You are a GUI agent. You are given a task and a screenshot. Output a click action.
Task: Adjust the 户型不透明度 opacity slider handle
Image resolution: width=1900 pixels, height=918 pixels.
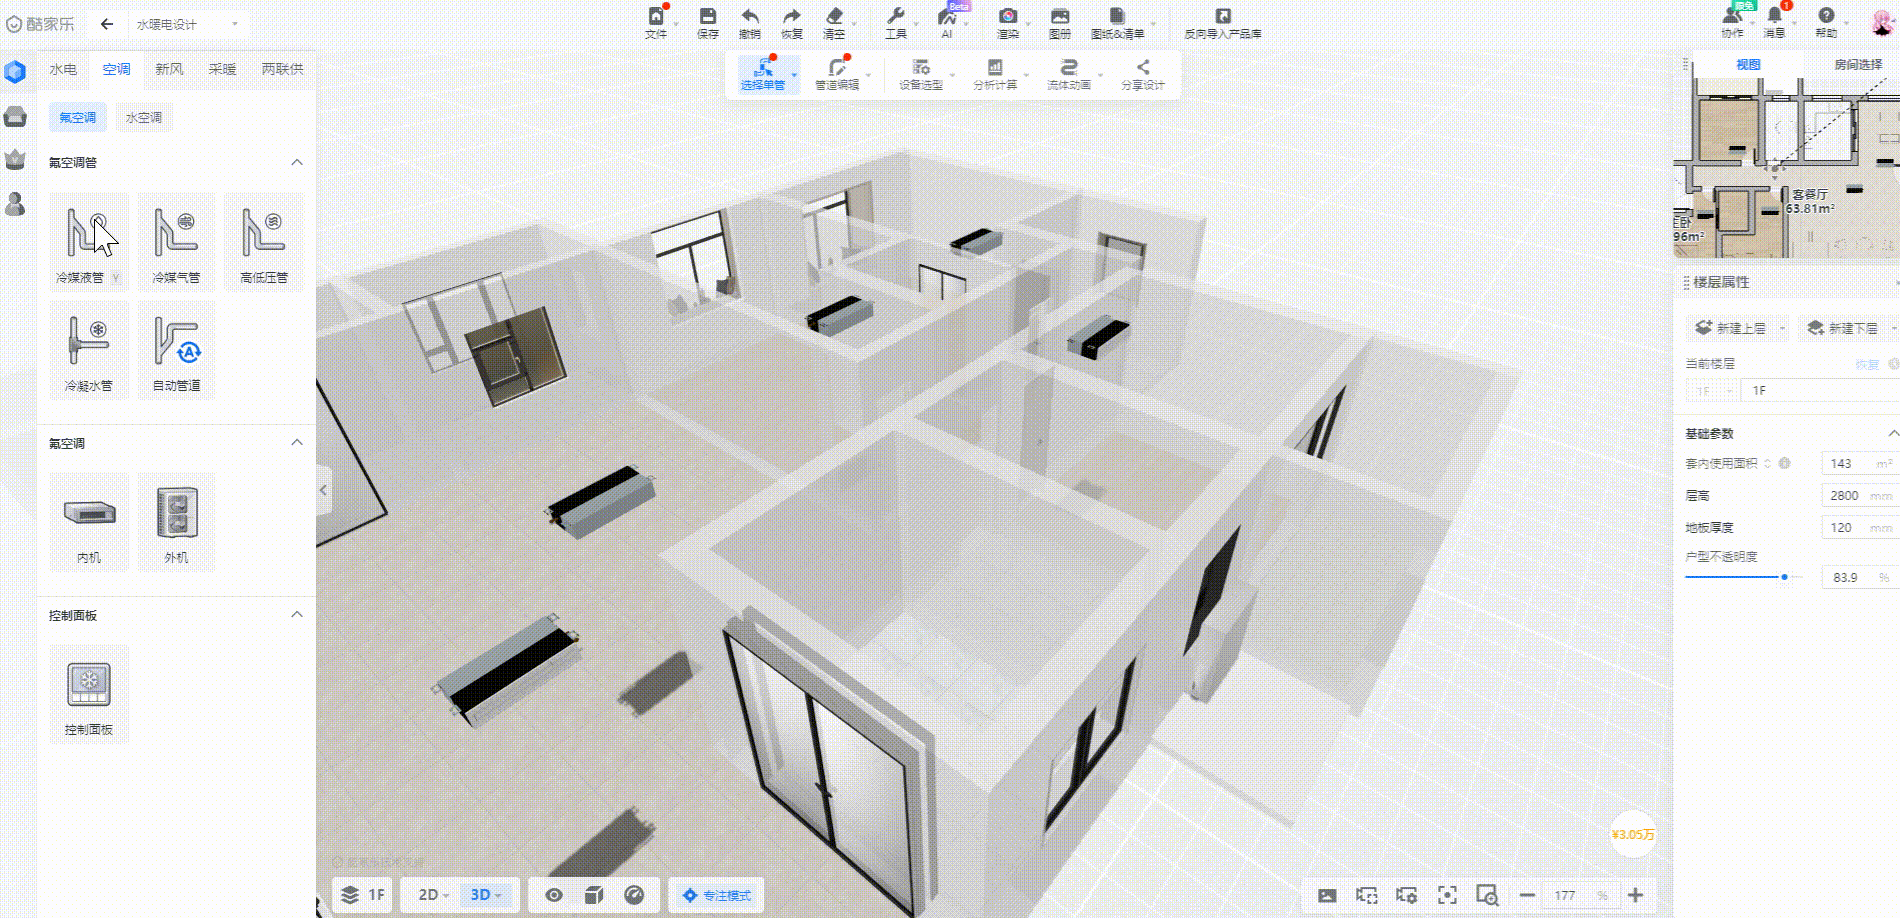1784,577
